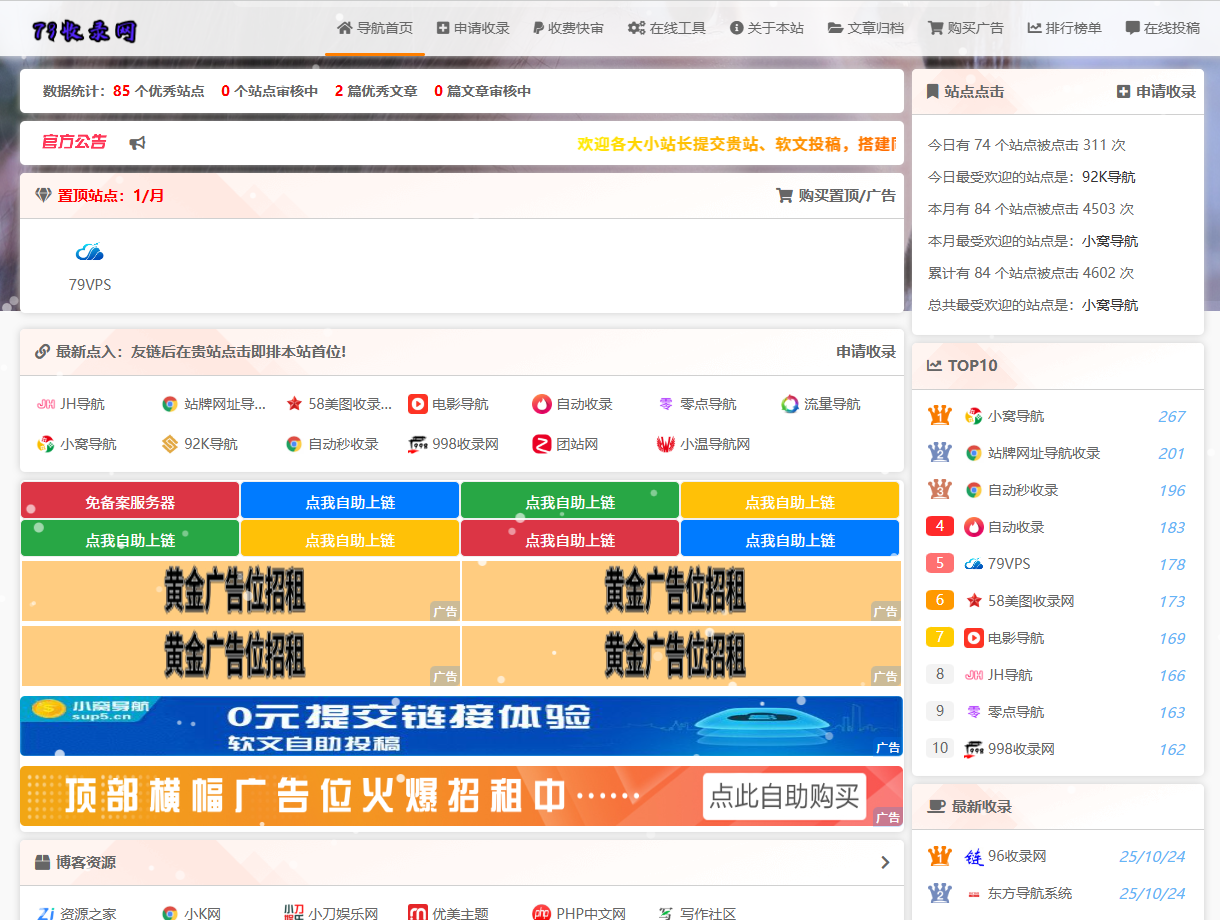Click the 92K导航 orange diamond icon

pyautogui.click(x=170, y=444)
